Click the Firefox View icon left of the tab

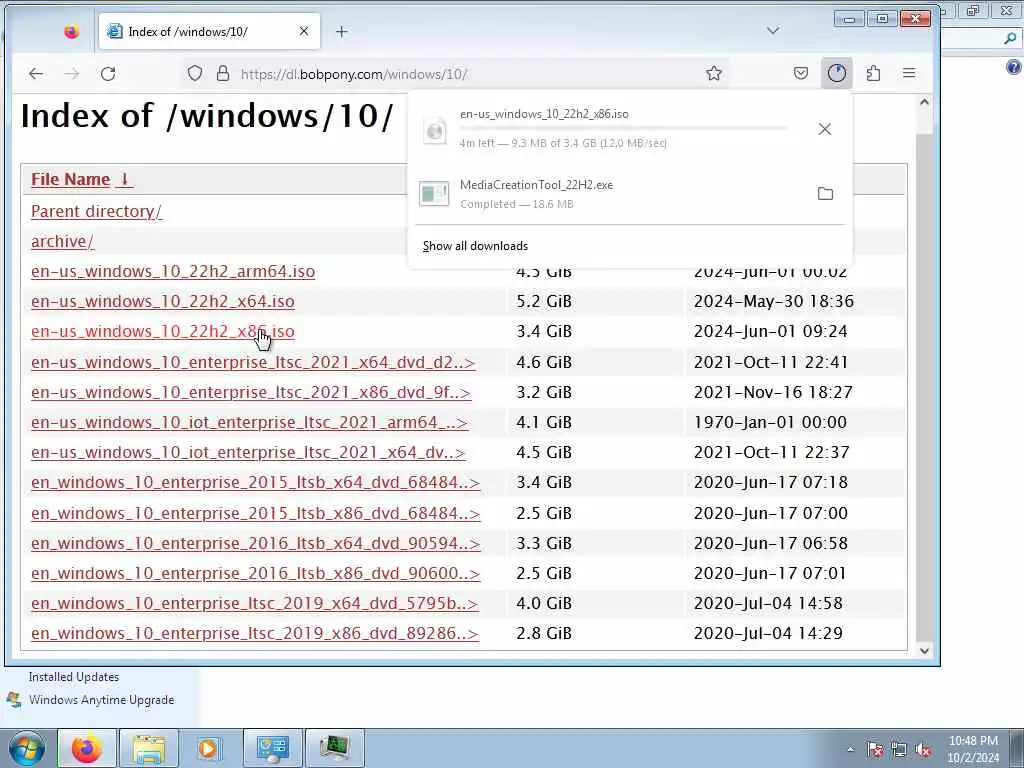click(71, 31)
